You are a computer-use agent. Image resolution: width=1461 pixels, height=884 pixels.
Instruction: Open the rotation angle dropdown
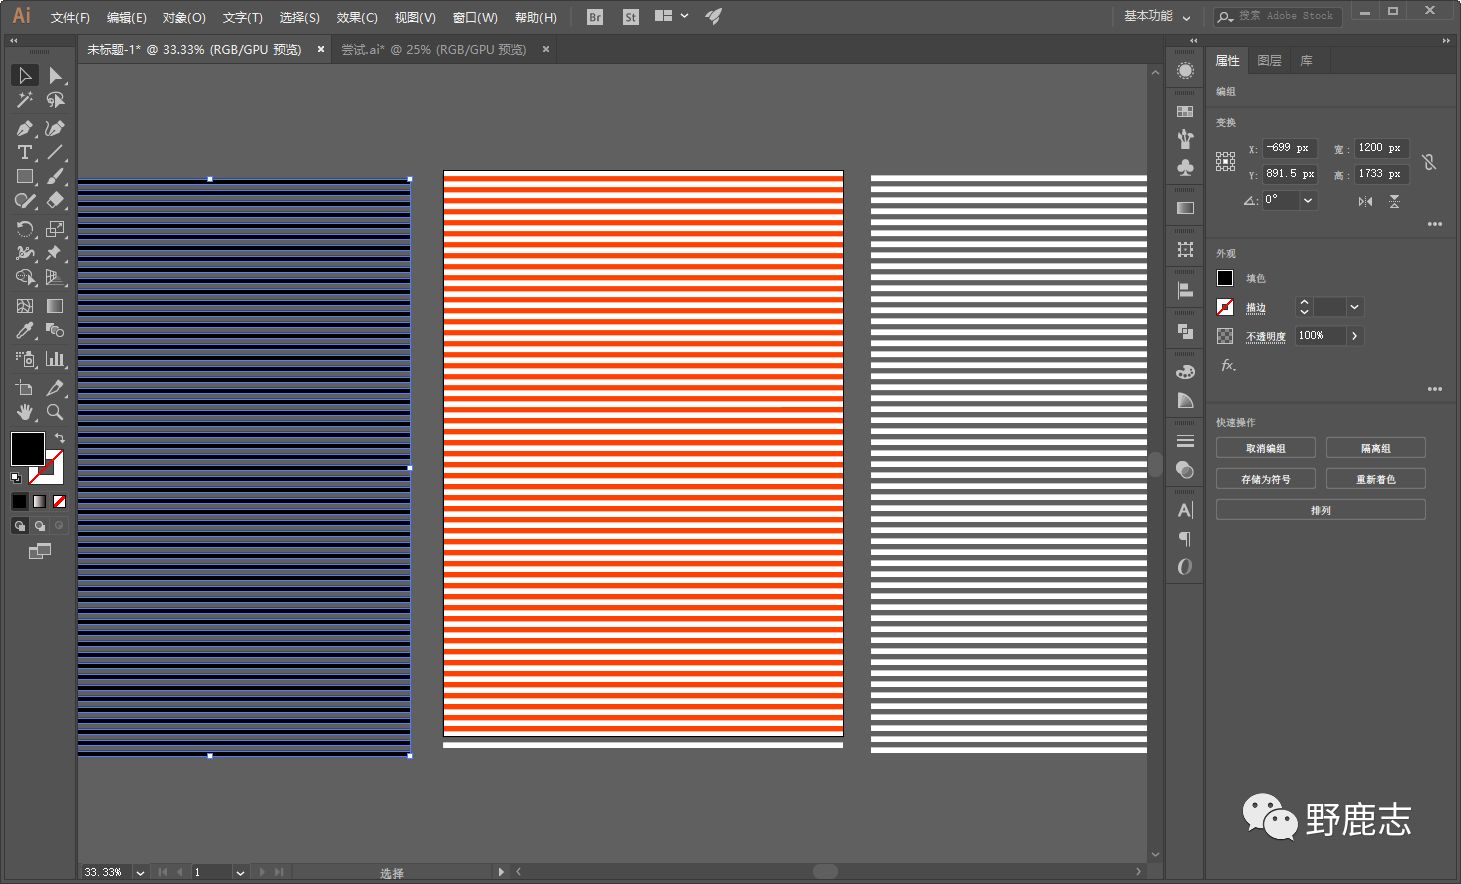(1308, 200)
